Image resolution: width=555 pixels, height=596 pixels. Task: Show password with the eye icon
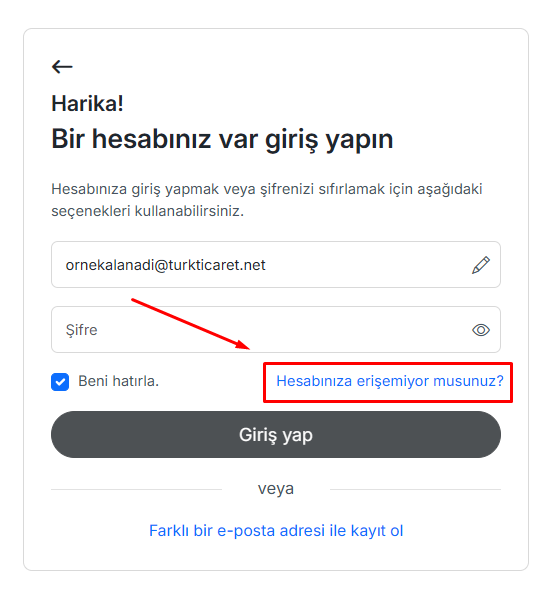pyautogui.click(x=480, y=330)
